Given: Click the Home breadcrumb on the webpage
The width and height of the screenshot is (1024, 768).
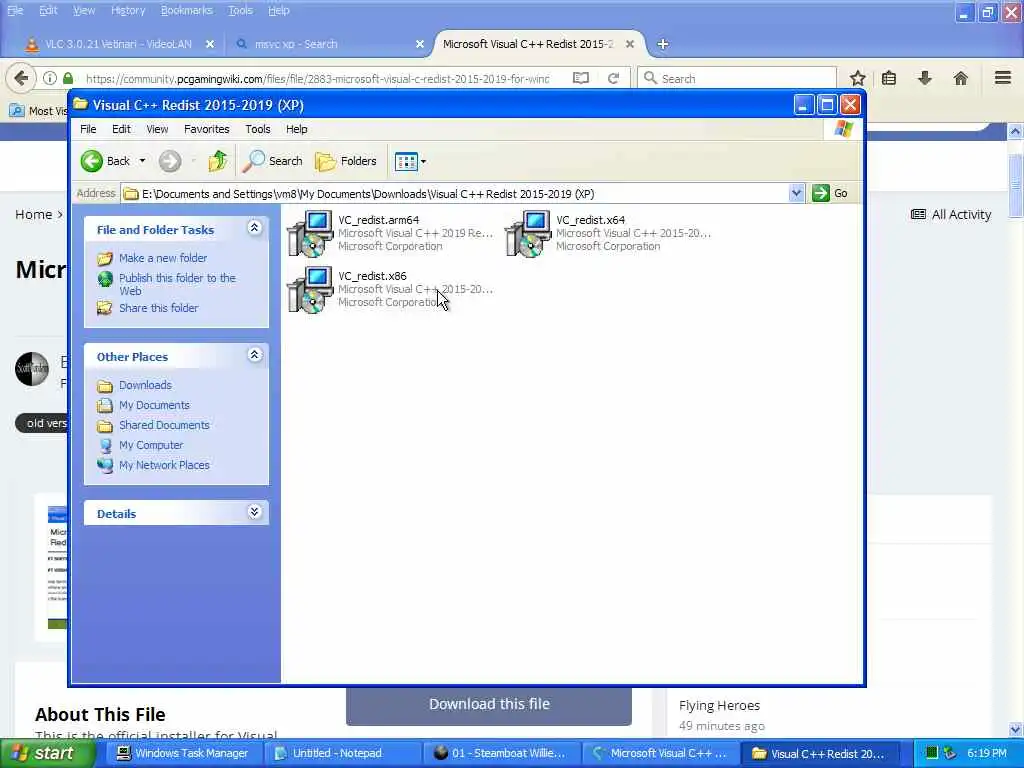Looking at the screenshot, I should [x=33, y=214].
